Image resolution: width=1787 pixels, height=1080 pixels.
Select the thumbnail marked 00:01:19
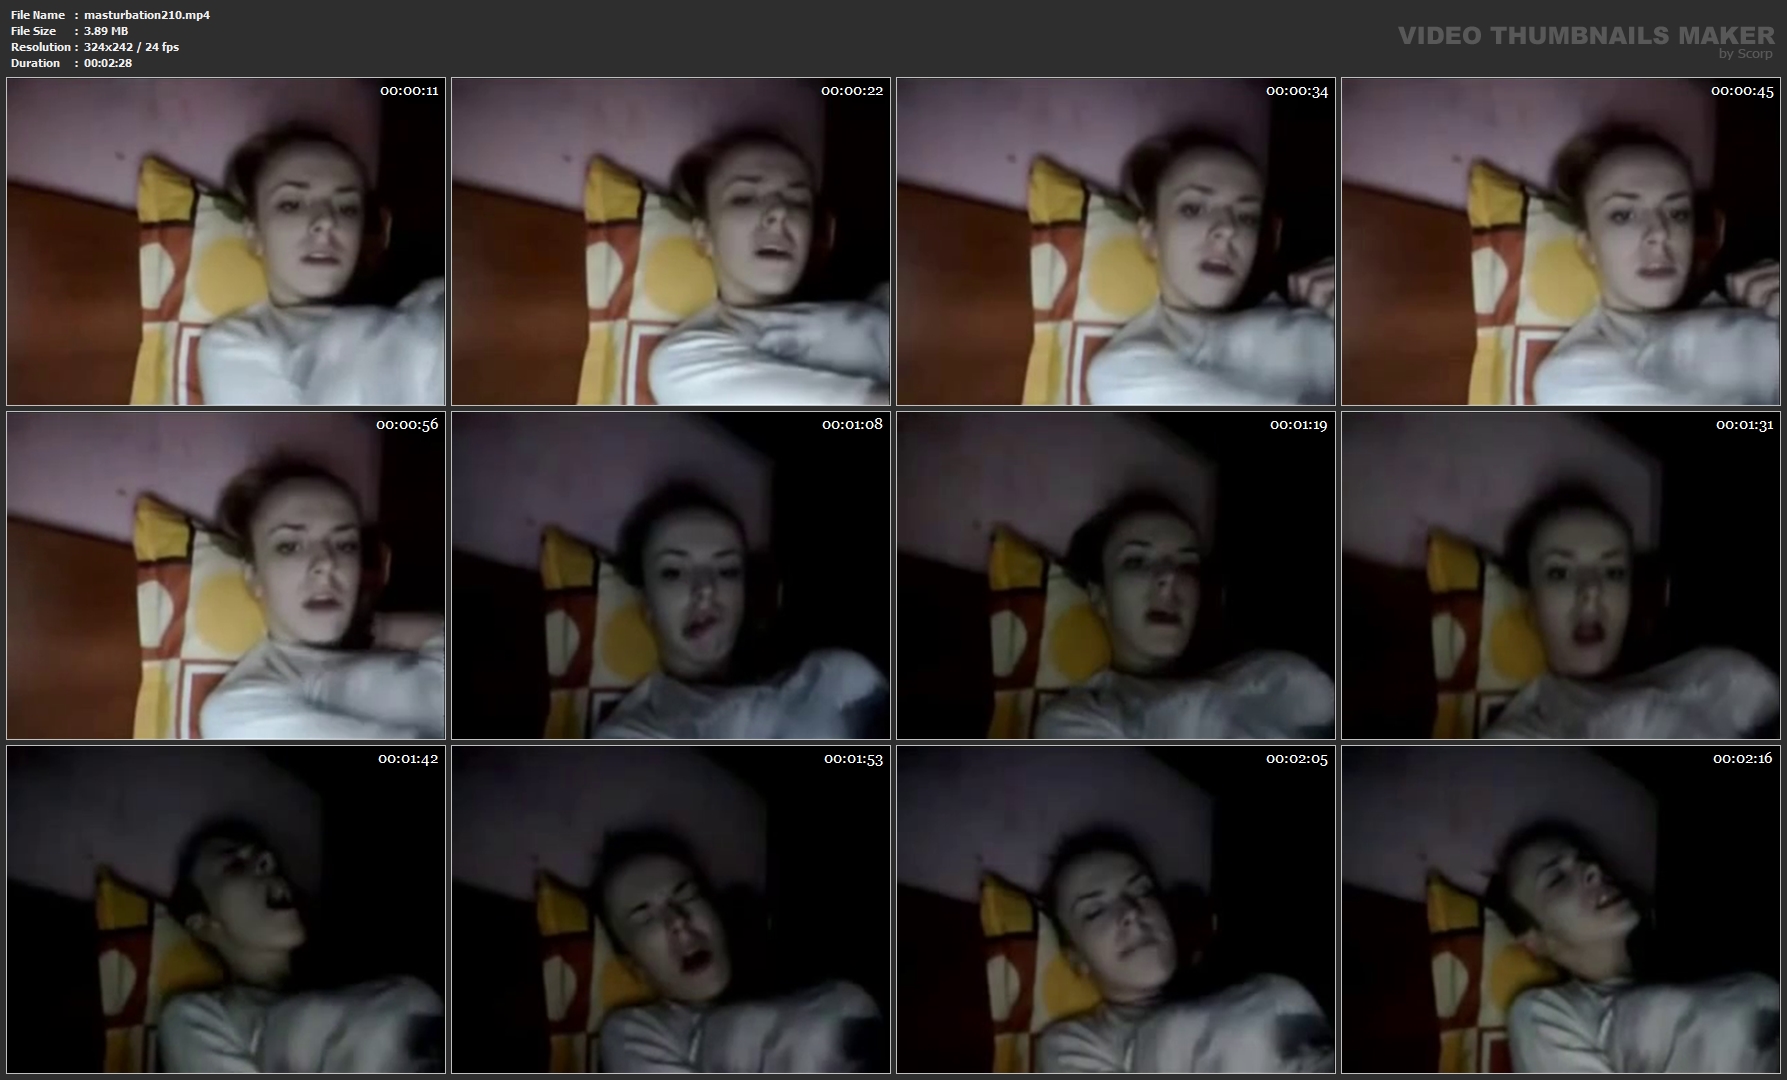[1115, 575]
